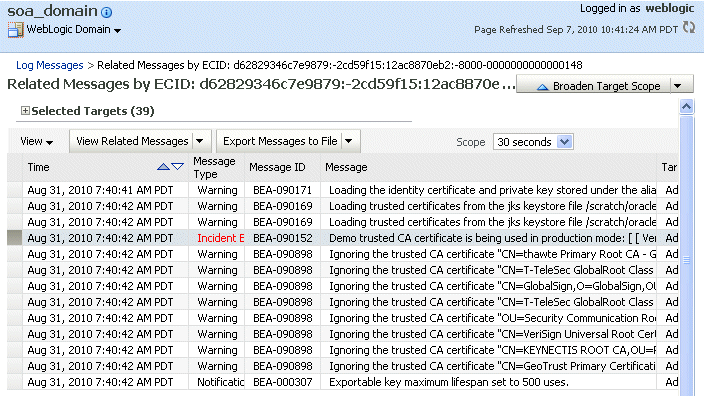Image resolution: width=704 pixels, height=396 pixels.
Task: Sort the Time column ascending
Action: coord(163,167)
